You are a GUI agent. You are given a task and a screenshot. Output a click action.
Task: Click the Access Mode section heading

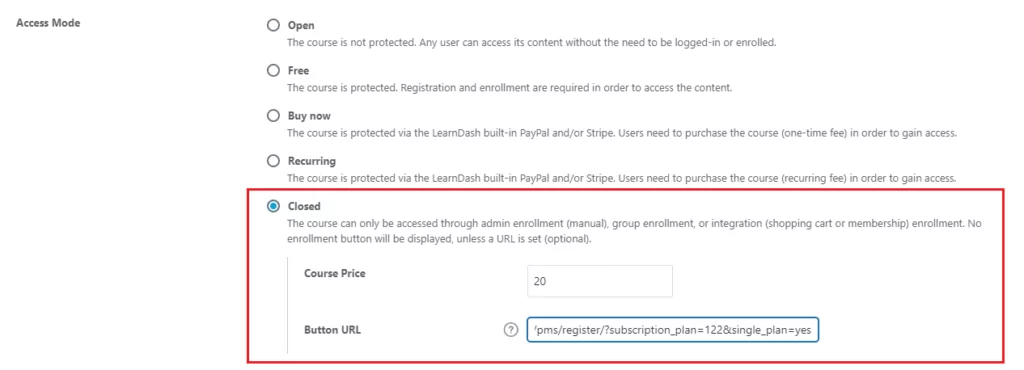click(48, 23)
